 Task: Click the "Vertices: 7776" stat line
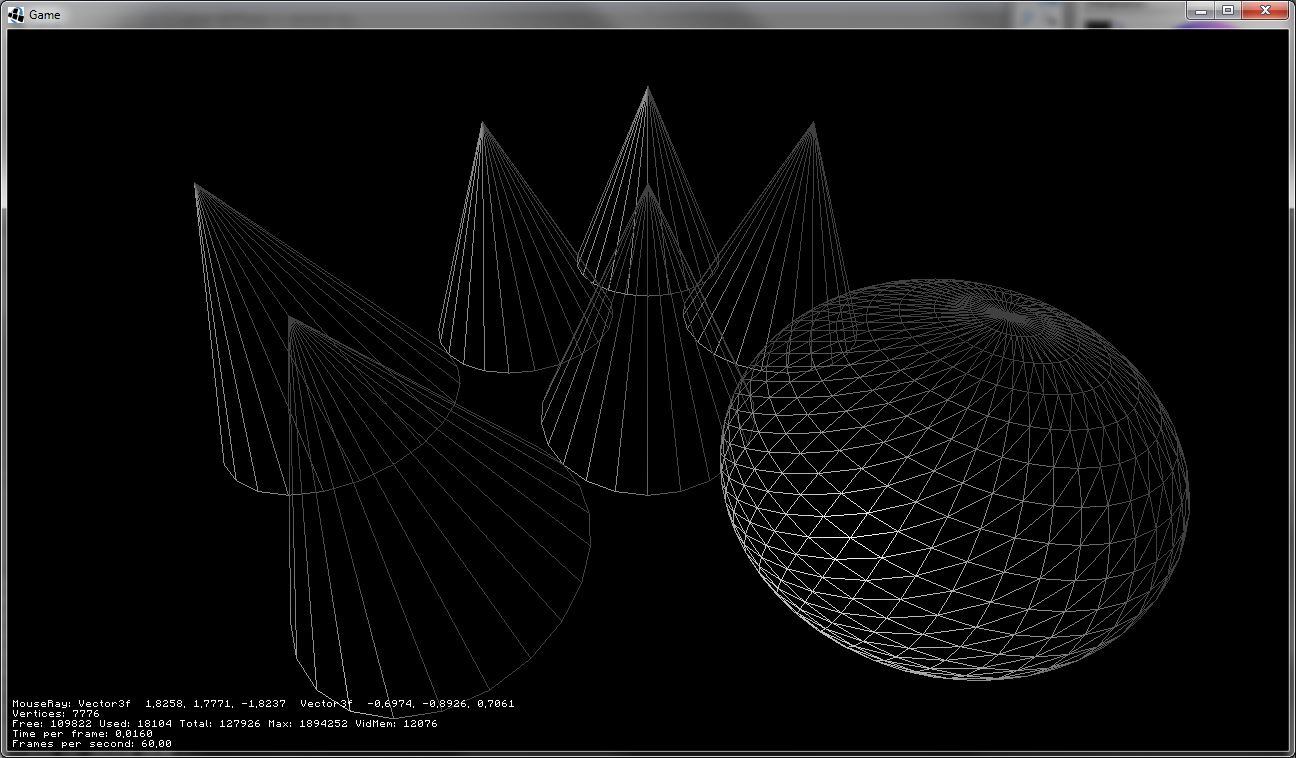[x=56, y=714]
